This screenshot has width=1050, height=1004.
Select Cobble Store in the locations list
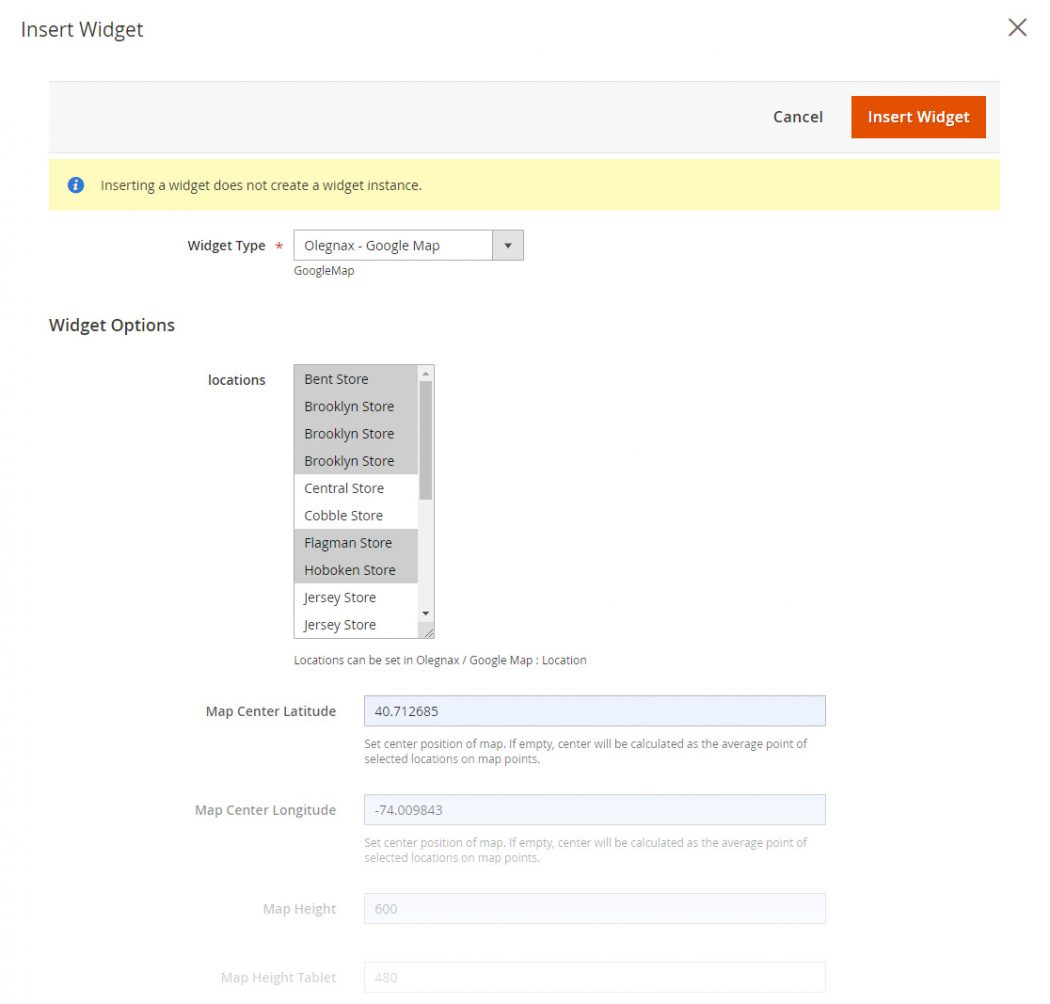pyautogui.click(x=343, y=515)
